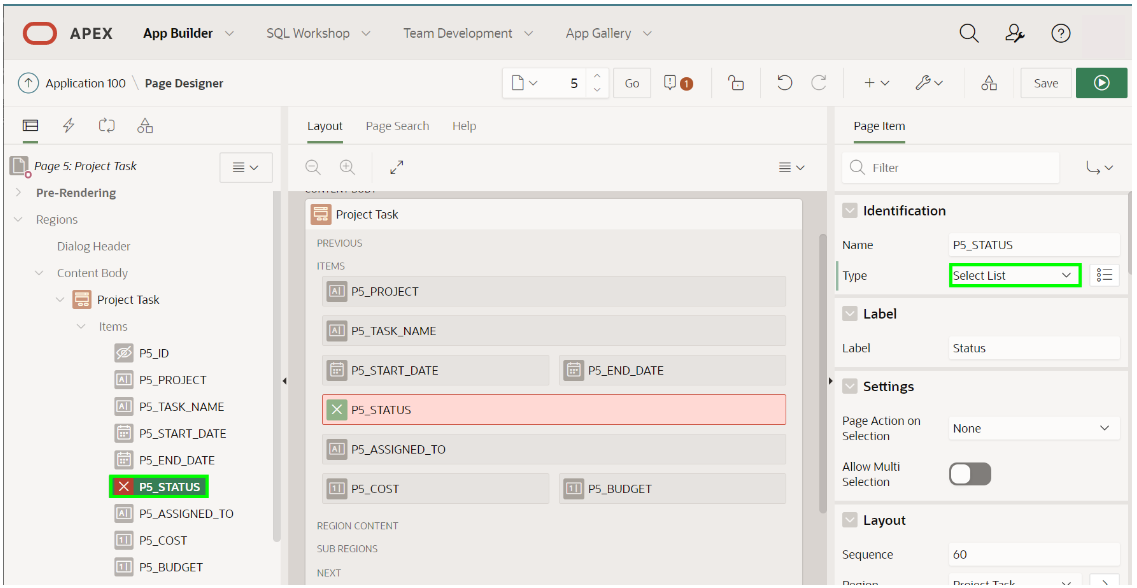Open the Team Development menu
1137x588 pixels.
point(468,33)
